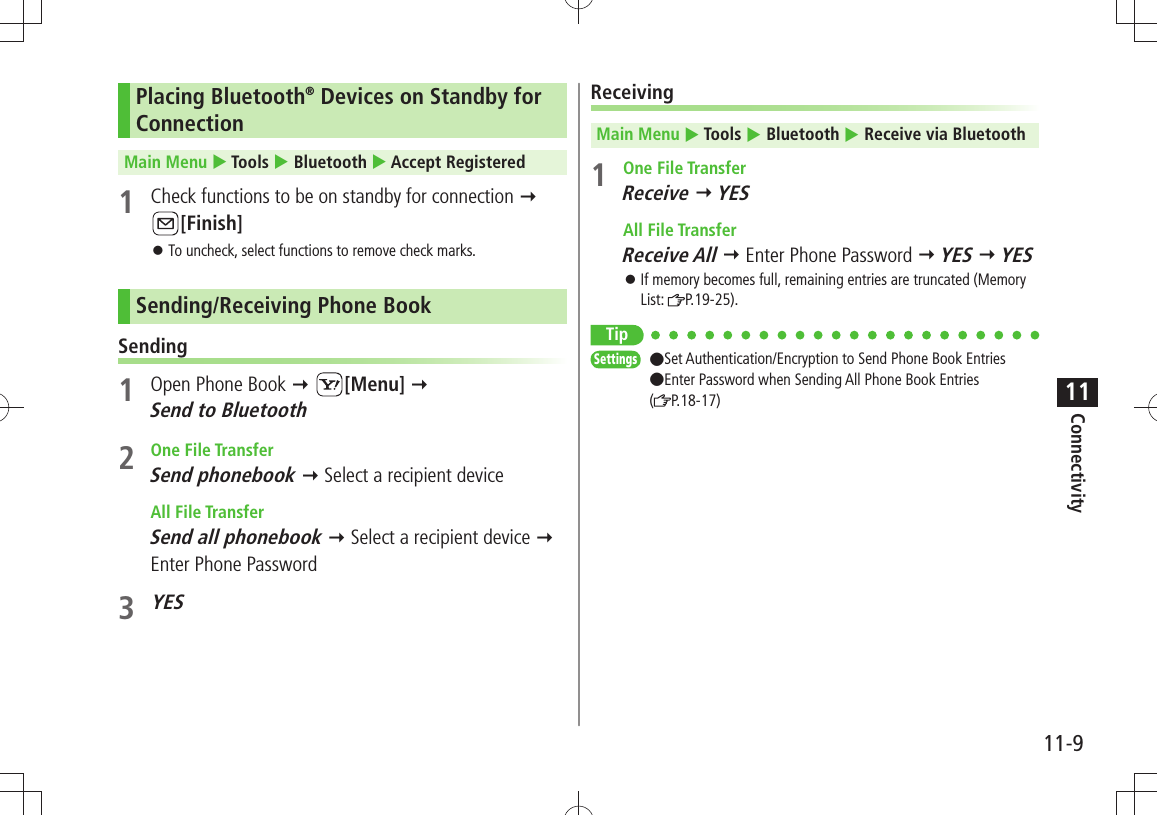The image size is (1157, 815).
Task: Select Accept Registered in the menu path
Action: [457, 162]
